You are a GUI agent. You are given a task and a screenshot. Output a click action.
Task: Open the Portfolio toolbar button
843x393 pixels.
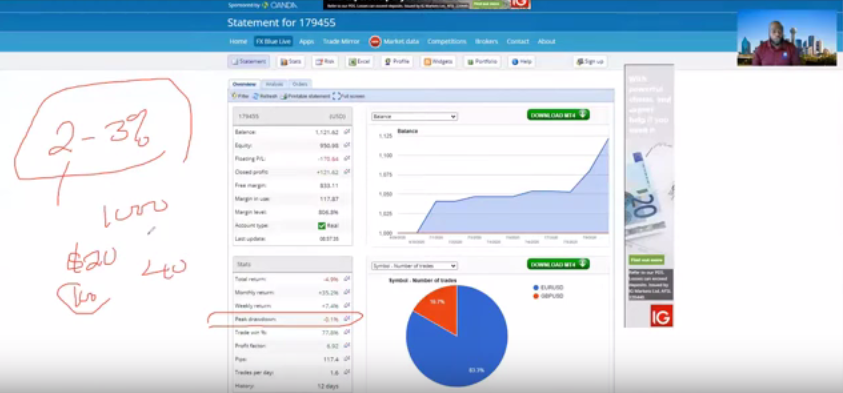click(x=482, y=62)
